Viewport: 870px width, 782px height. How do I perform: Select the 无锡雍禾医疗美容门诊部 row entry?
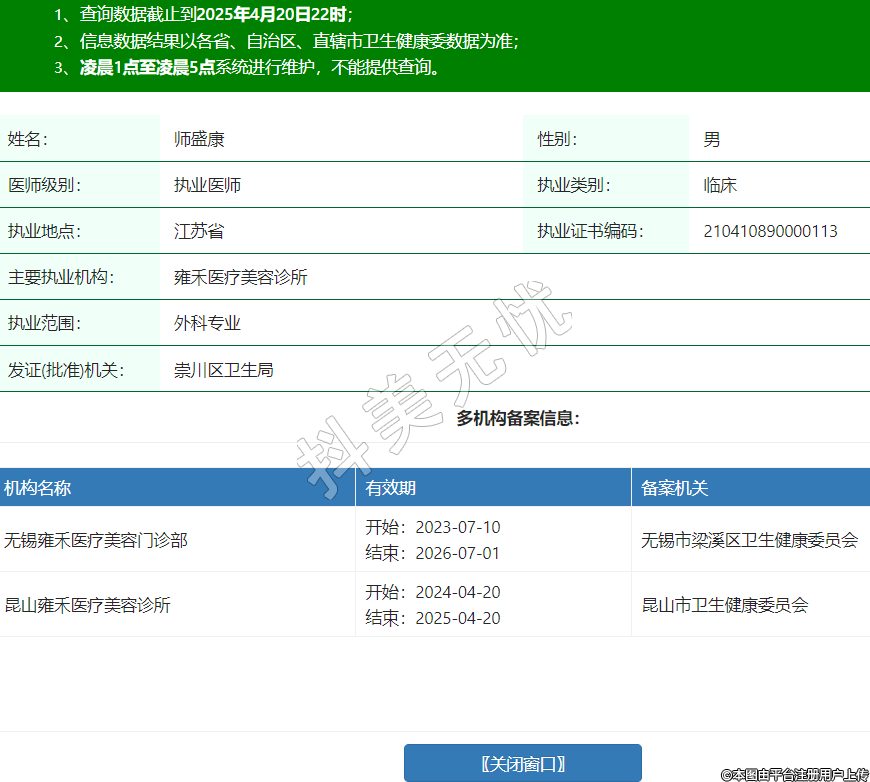(x=96, y=540)
